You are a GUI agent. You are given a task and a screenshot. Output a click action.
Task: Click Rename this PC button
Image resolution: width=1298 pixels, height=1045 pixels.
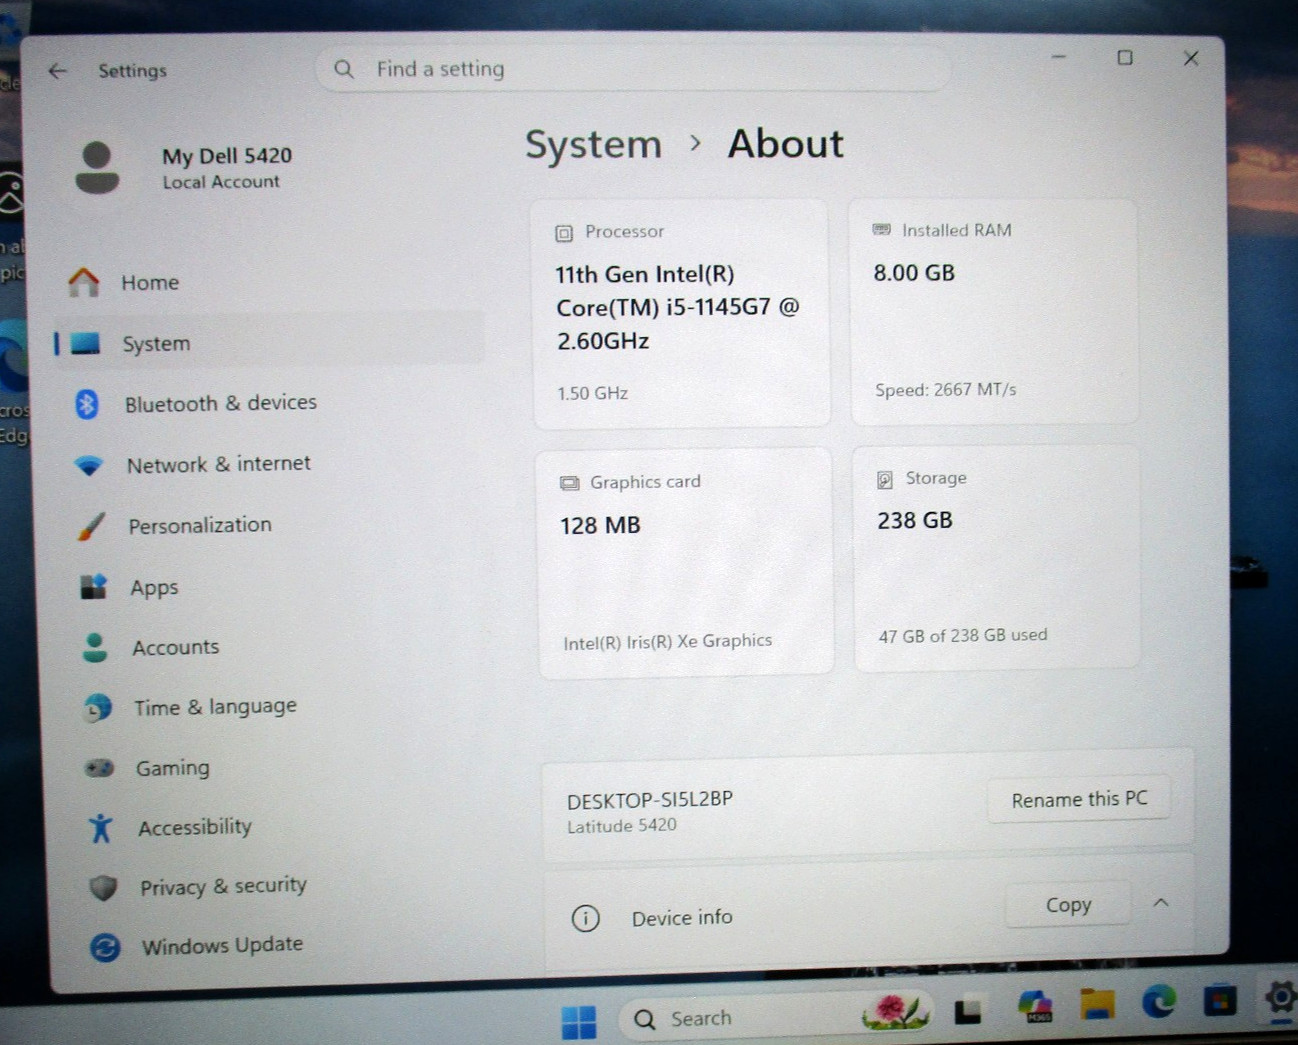[x=1079, y=799]
